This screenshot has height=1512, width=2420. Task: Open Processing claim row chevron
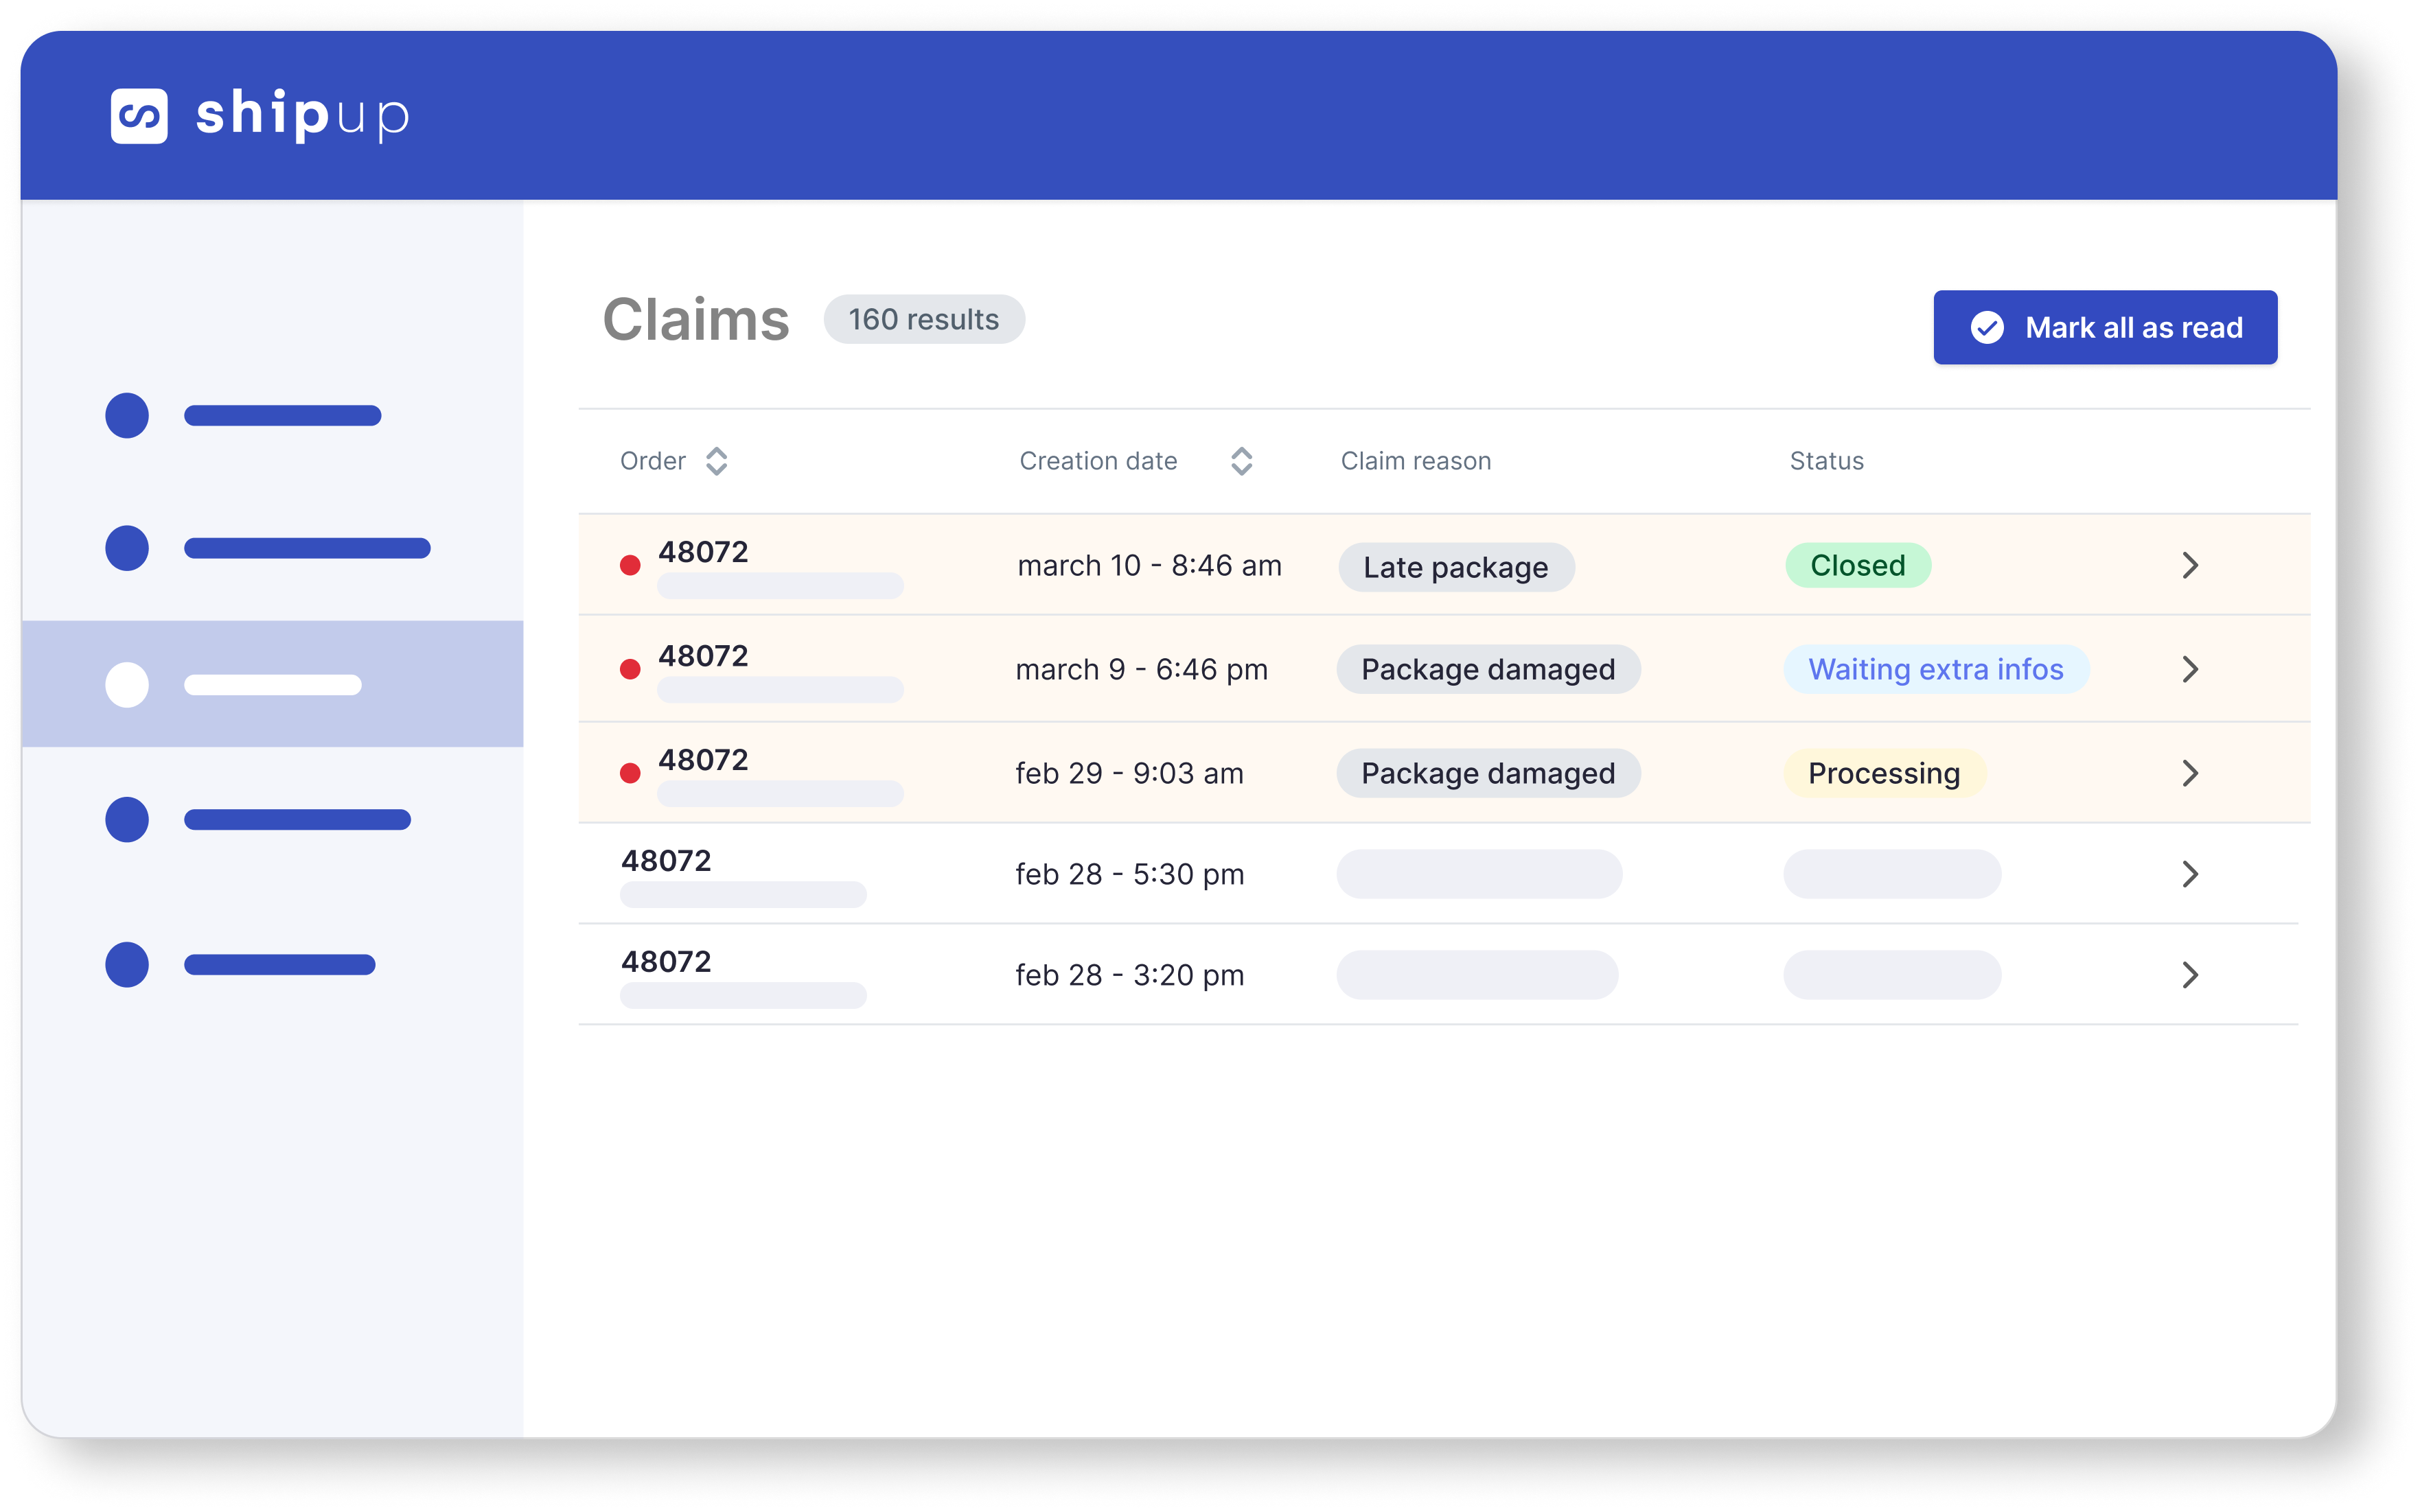[x=2190, y=773]
